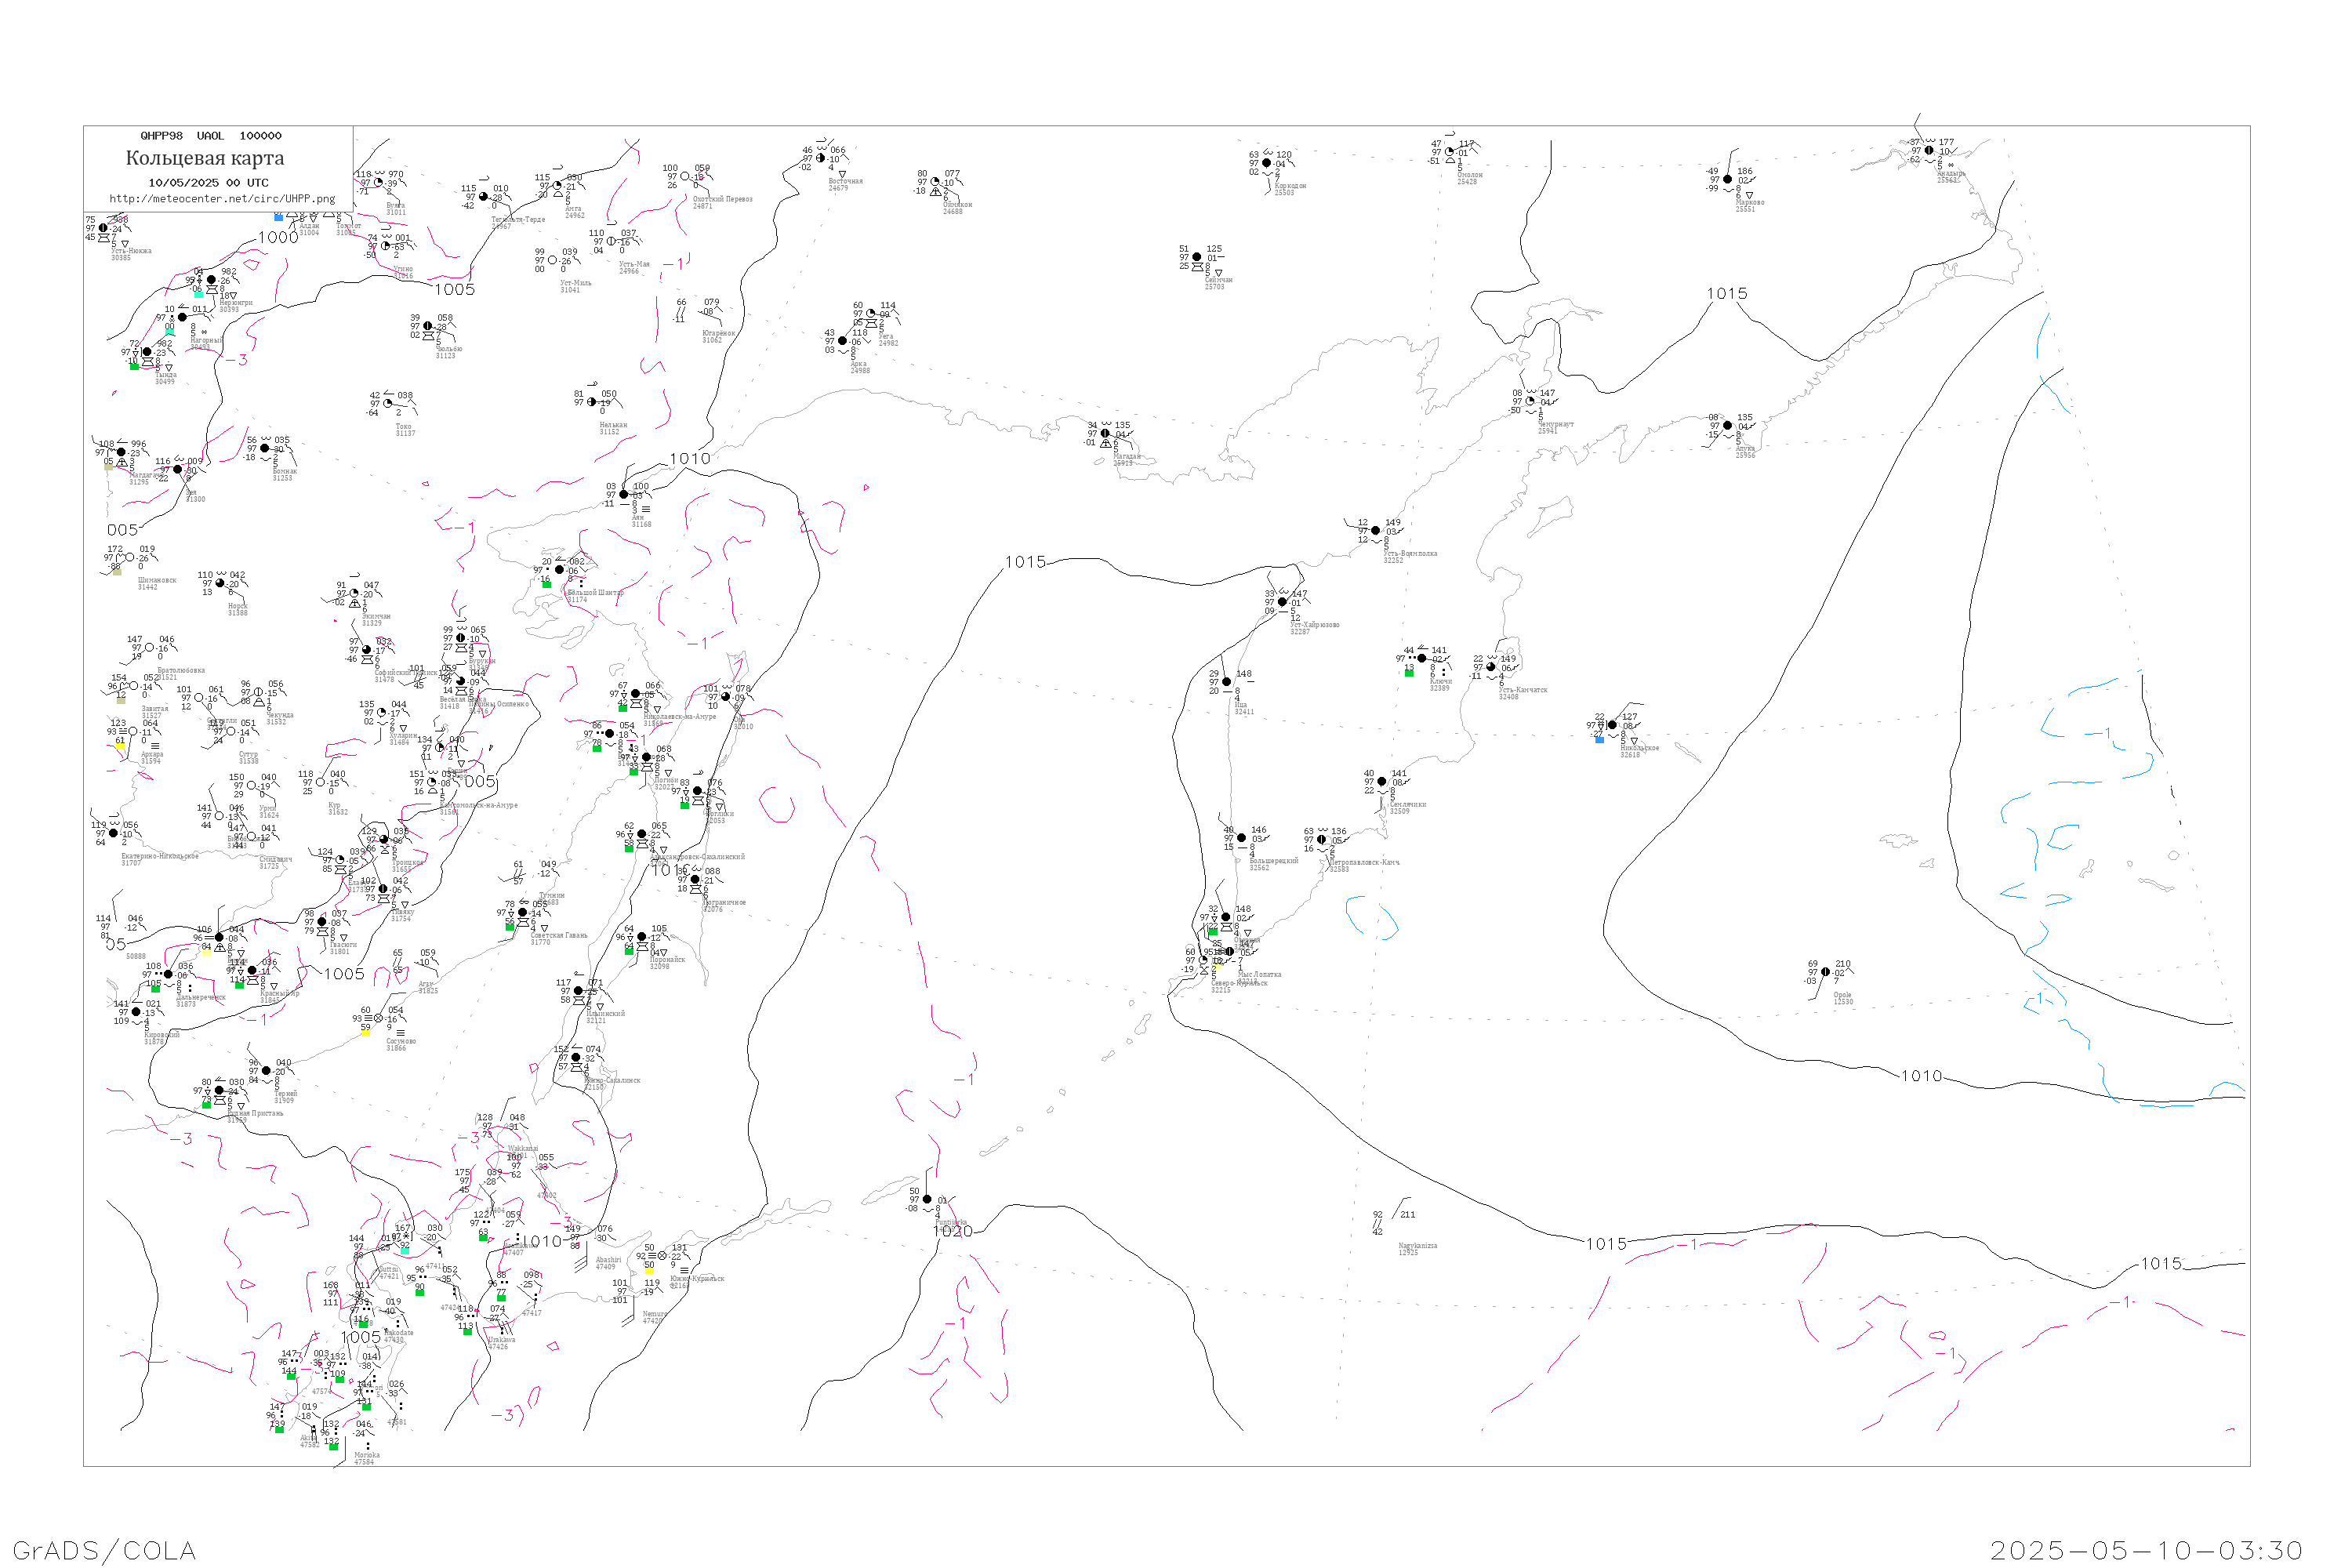
Task: Click the cyan square at Нерюнгри station
Action: (x=198, y=294)
